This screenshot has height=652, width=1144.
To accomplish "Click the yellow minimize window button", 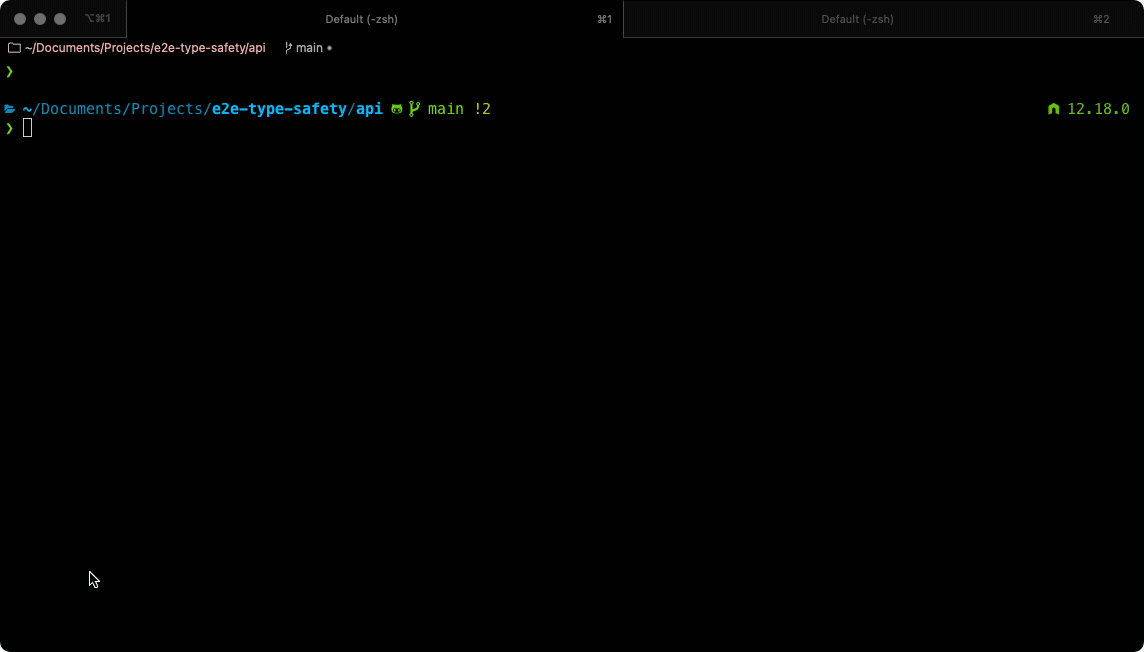I will [40, 19].
